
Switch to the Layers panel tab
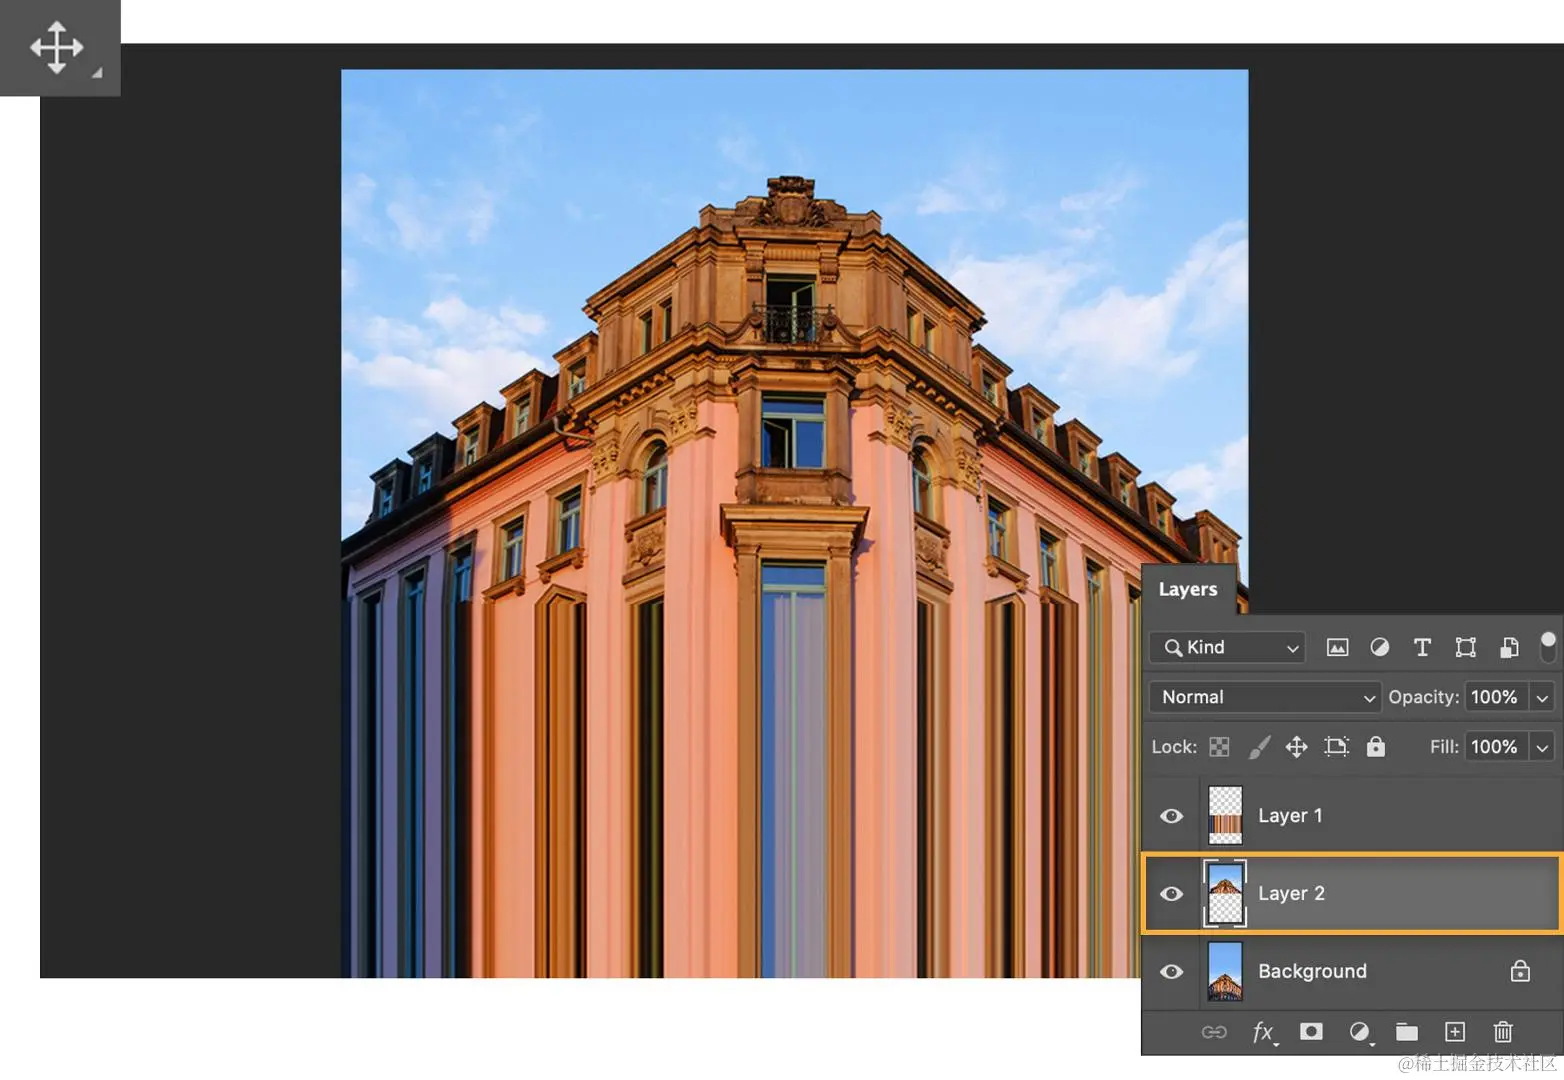pos(1188,589)
